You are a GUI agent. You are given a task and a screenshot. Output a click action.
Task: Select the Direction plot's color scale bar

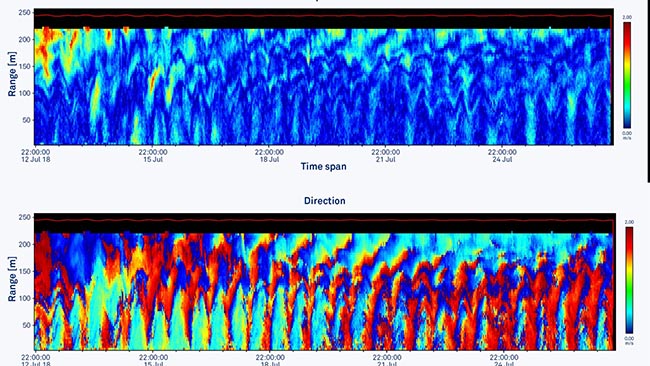click(x=629, y=280)
